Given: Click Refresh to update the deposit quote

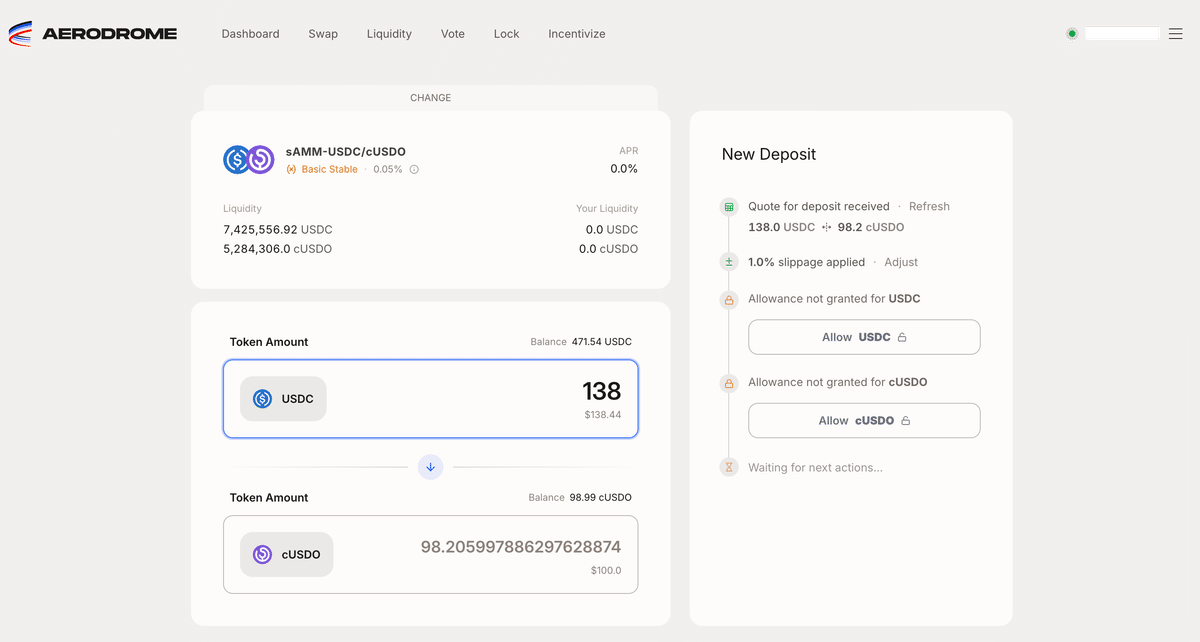Looking at the screenshot, I should point(929,206).
